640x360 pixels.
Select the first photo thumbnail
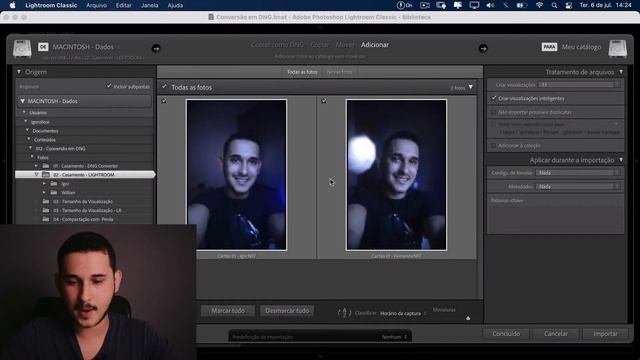[236, 175]
